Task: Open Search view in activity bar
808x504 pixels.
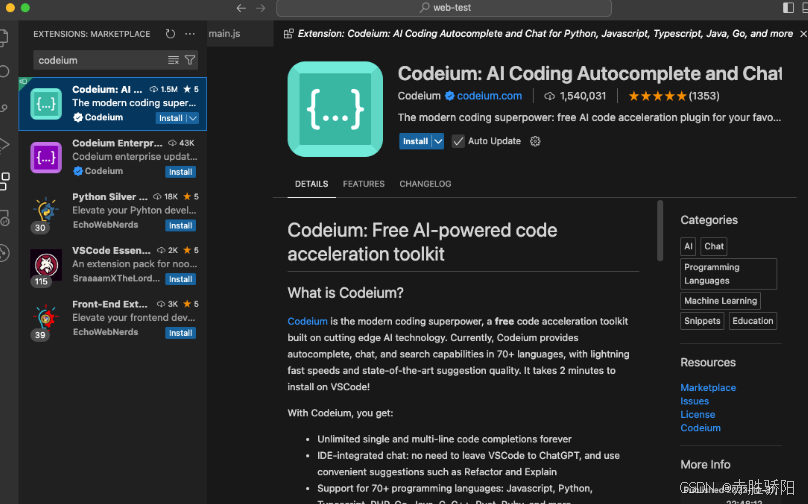Action: pos(4,71)
